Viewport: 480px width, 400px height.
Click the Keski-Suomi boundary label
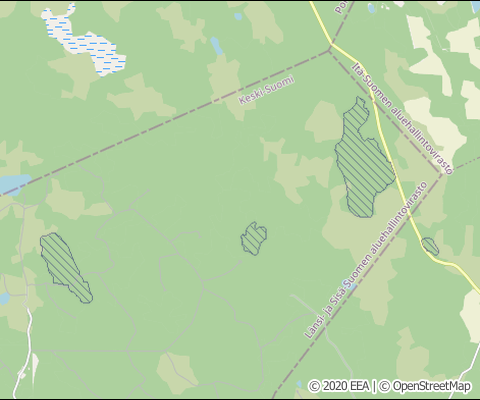[x=266, y=90]
